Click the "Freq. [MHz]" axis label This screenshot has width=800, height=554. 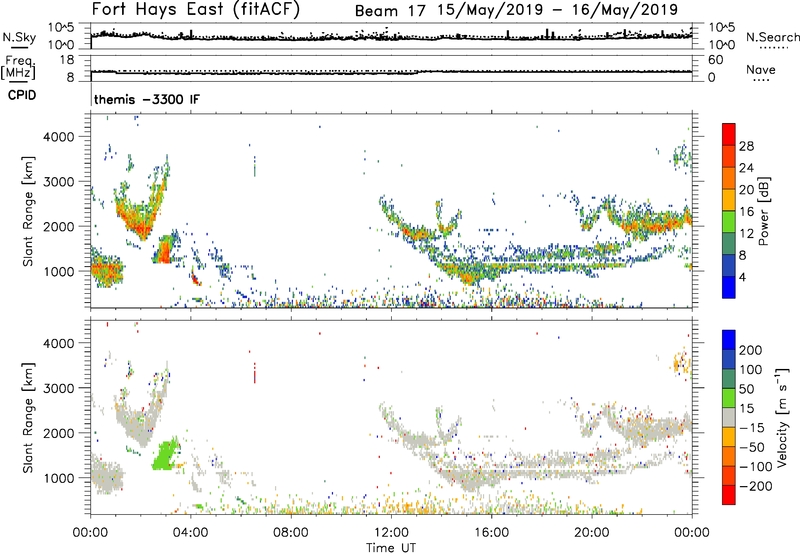tap(18, 67)
